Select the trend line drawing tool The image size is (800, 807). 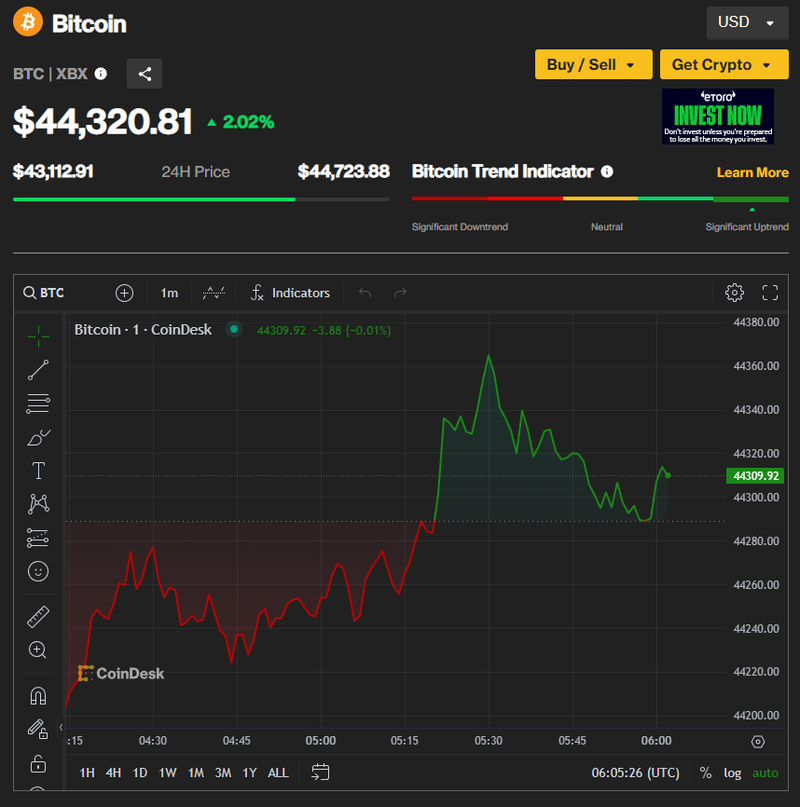pyautogui.click(x=38, y=370)
